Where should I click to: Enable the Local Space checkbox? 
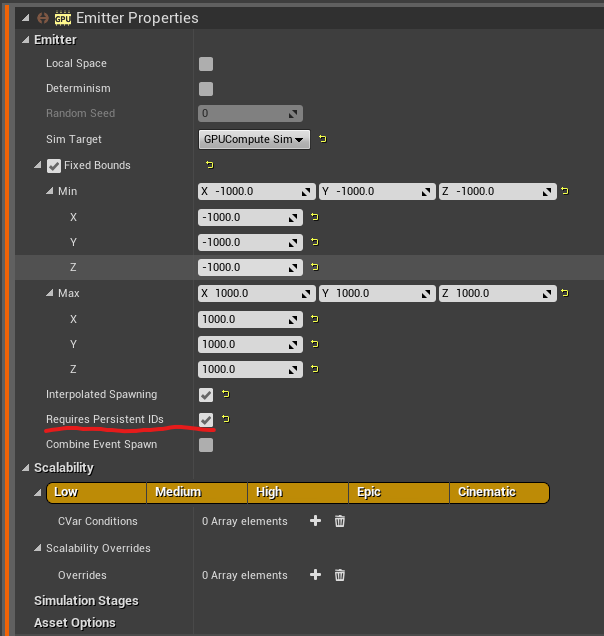click(x=206, y=64)
